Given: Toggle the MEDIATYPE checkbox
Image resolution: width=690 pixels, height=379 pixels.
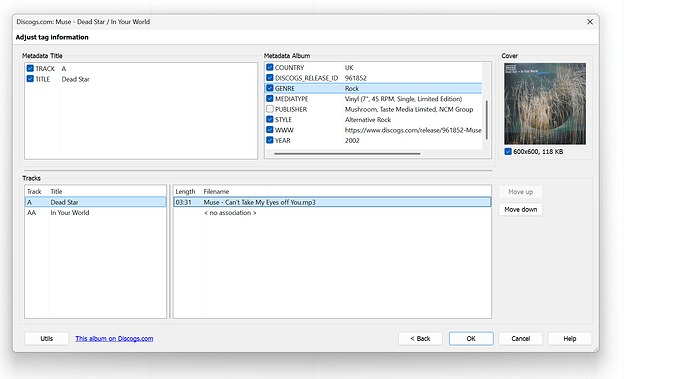Looking at the screenshot, I should coord(270,99).
